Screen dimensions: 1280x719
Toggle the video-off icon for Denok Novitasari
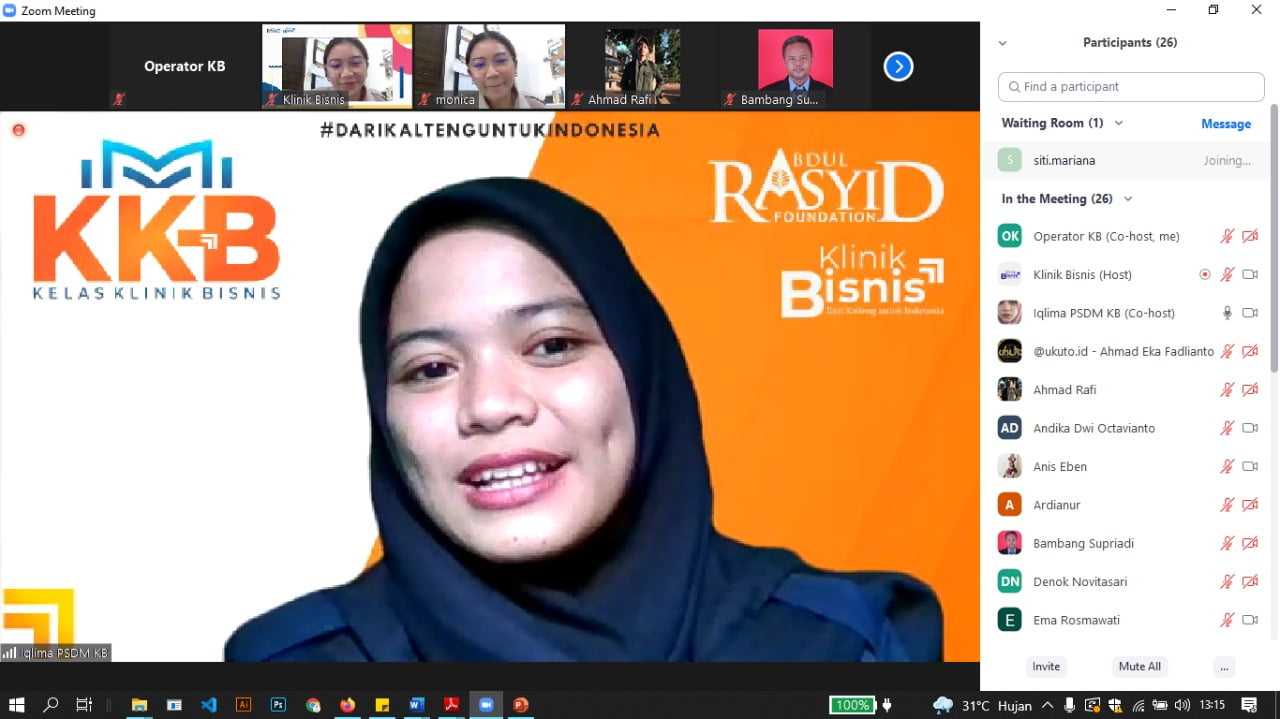[x=1249, y=582]
